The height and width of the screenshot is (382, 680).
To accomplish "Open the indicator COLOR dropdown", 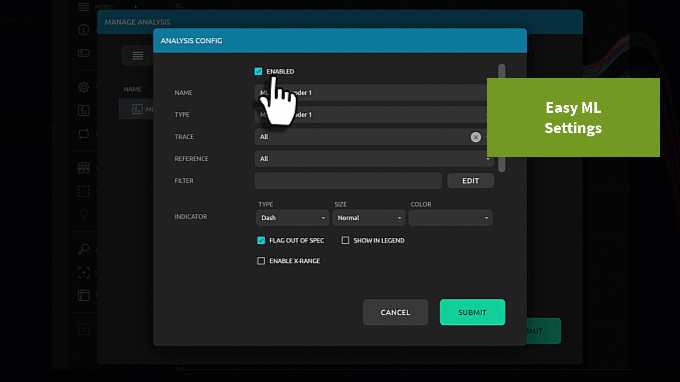I will click(x=450, y=218).
